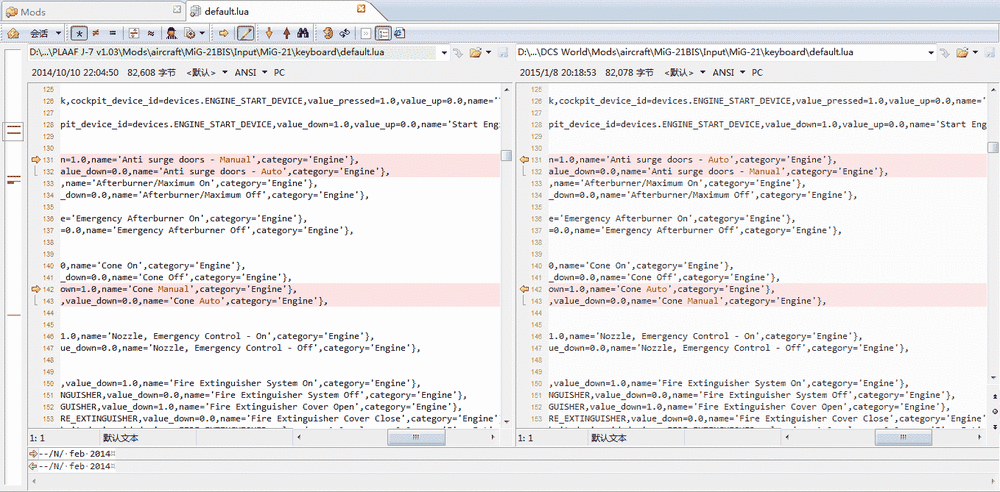Toggle the Edit (pencil) mode
The height and width of the screenshot is (492, 1000).
pos(245,33)
